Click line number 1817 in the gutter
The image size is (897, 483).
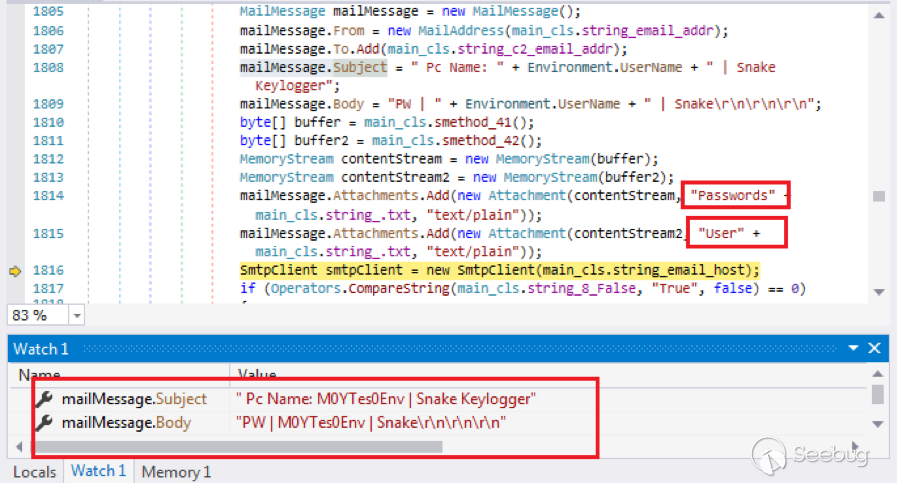click(x=48, y=288)
